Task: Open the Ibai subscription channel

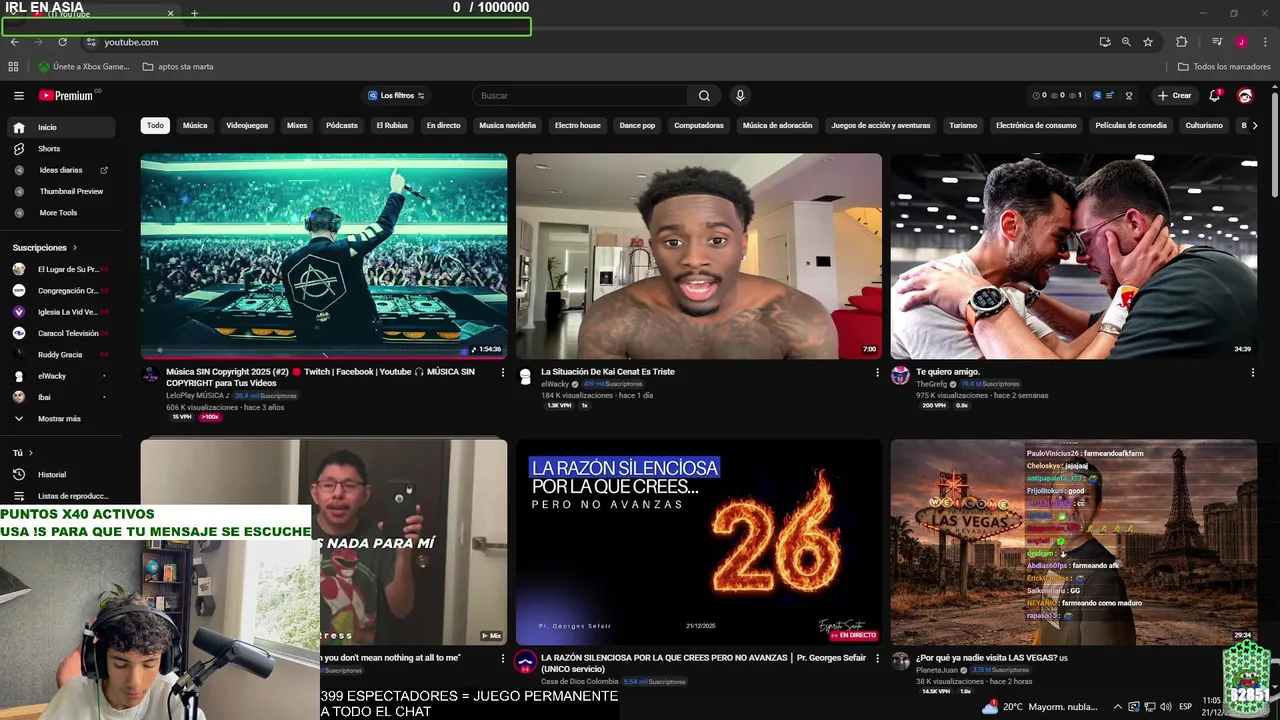Action: click(61, 397)
